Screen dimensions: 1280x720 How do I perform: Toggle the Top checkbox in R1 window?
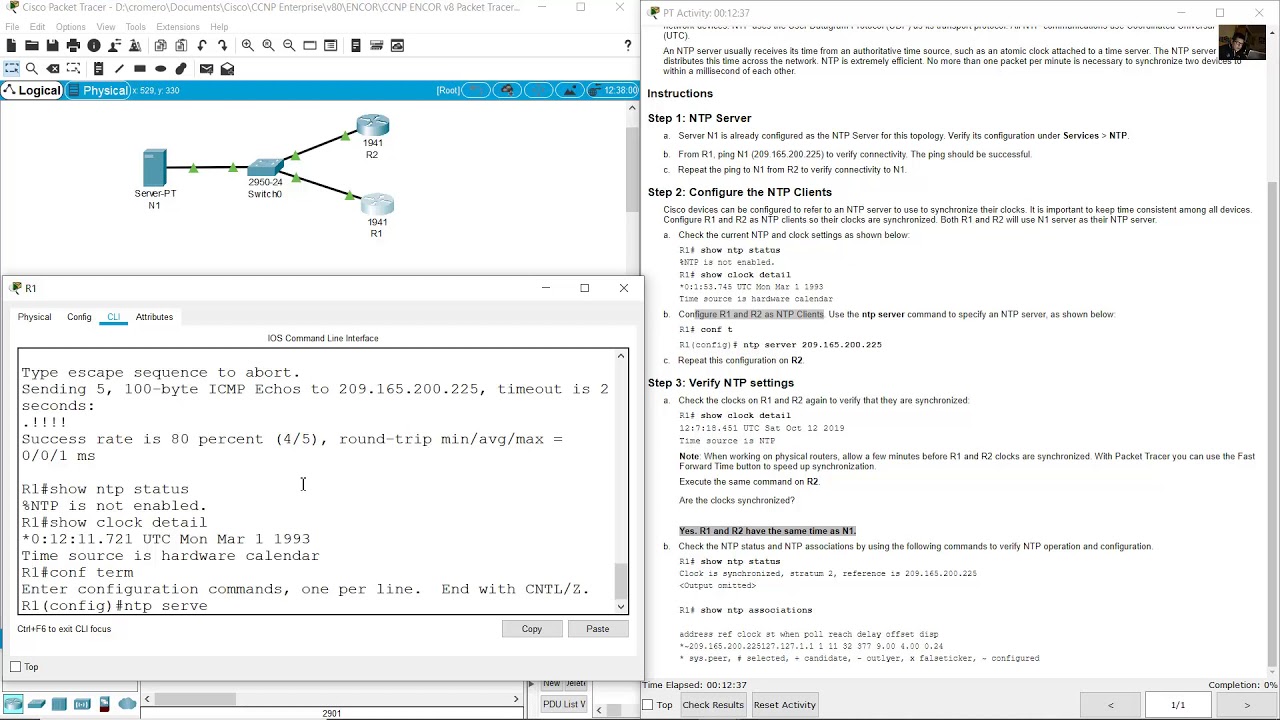coord(15,667)
